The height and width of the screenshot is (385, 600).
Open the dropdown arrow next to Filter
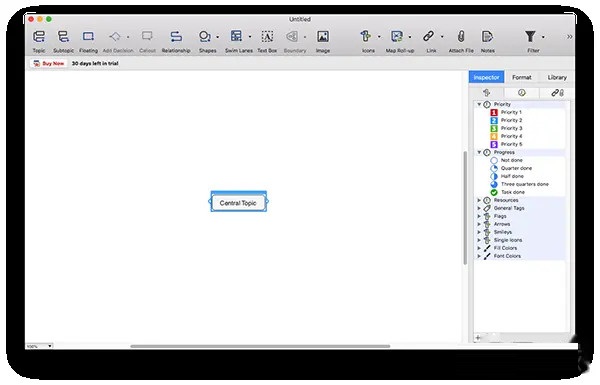click(x=543, y=38)
